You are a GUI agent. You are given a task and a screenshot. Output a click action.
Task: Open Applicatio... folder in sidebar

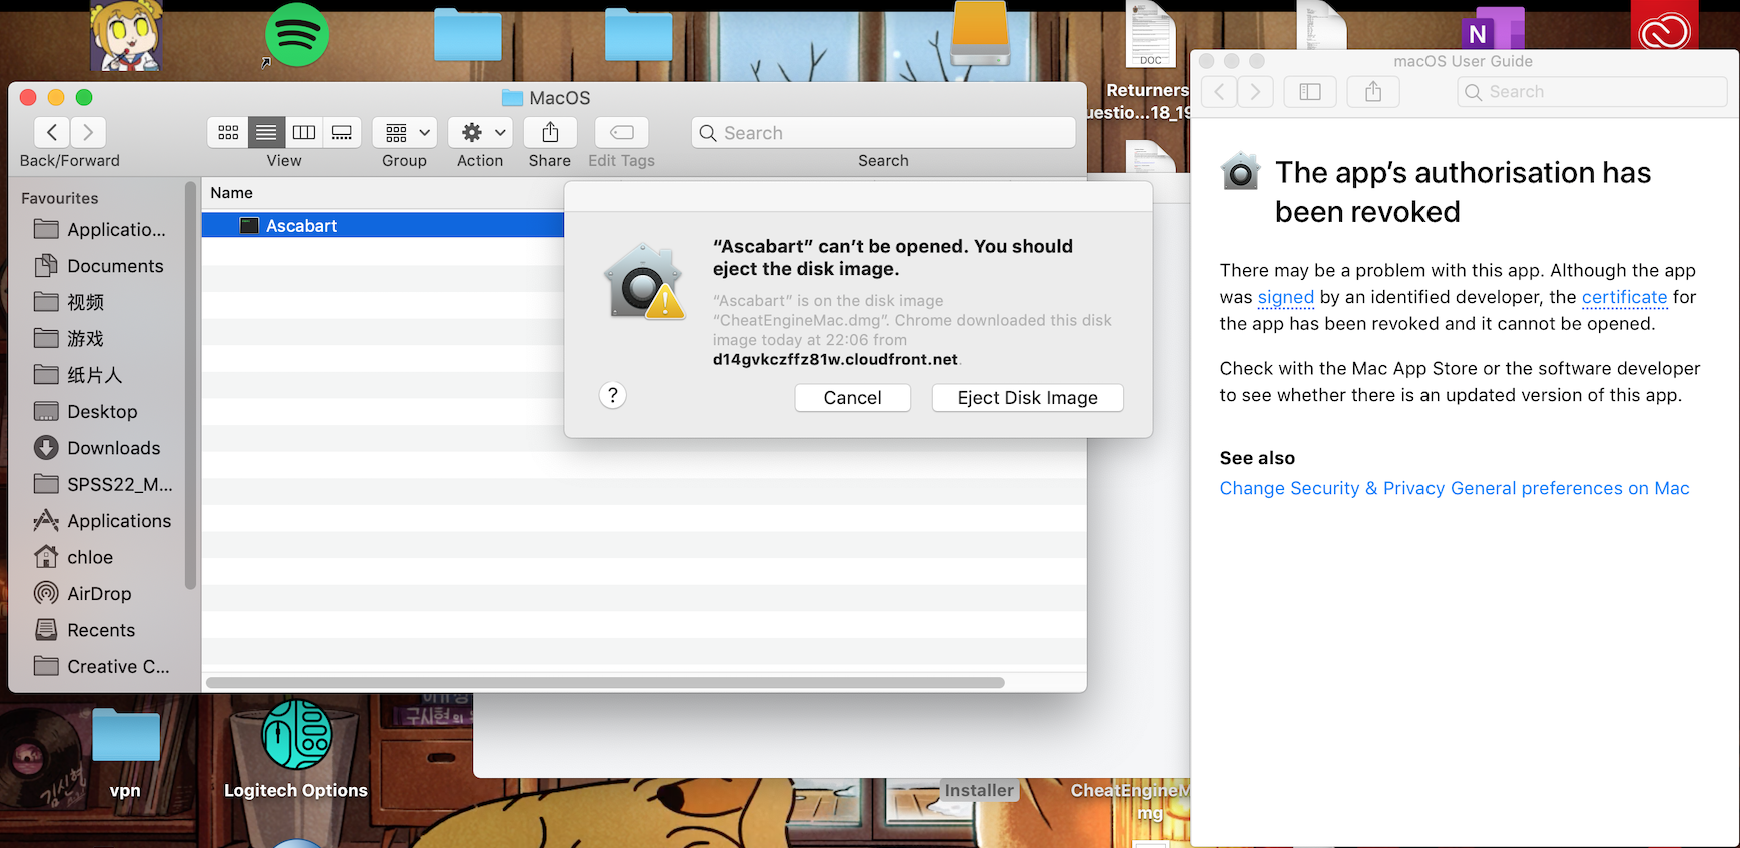(100, 229)
